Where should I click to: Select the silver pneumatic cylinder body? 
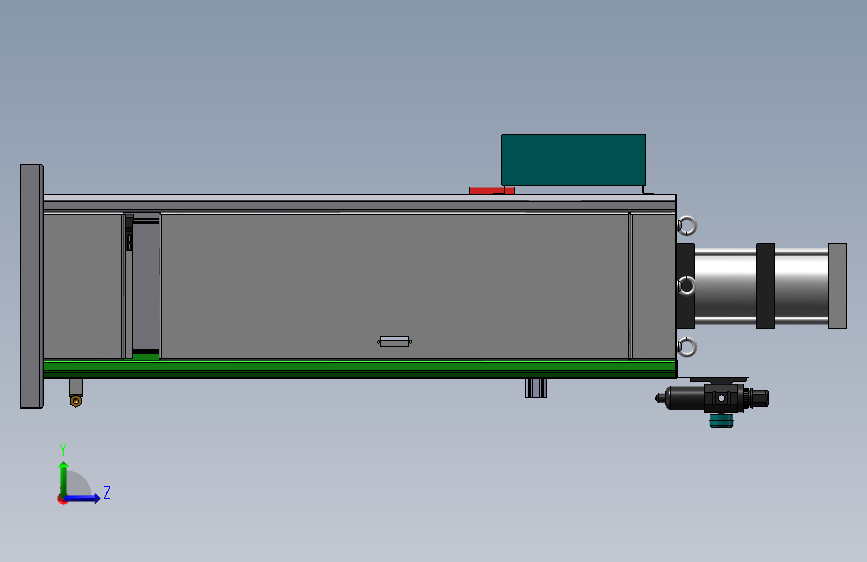(761, 285)
